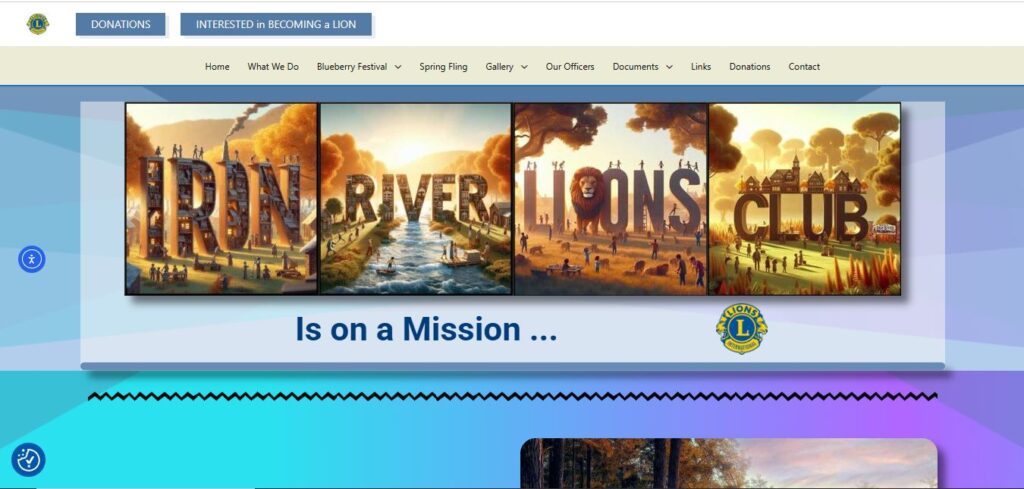Click the Lions Club logo in header

coord(38,24)
